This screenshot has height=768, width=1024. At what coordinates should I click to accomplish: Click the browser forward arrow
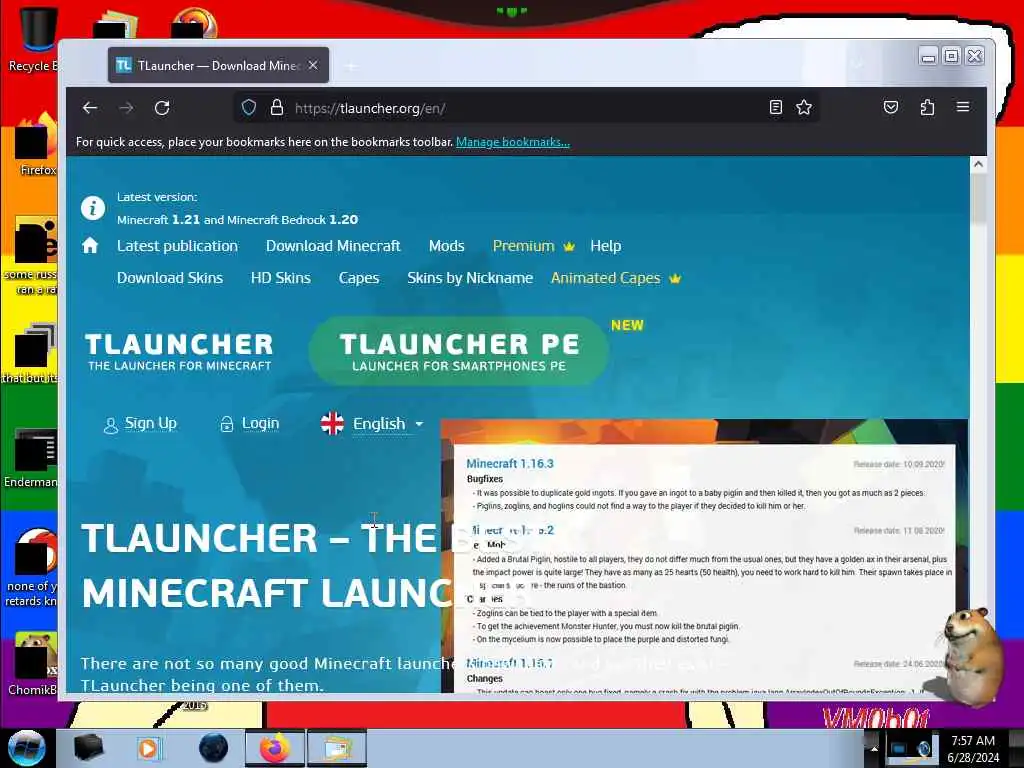tap(126, 108)
